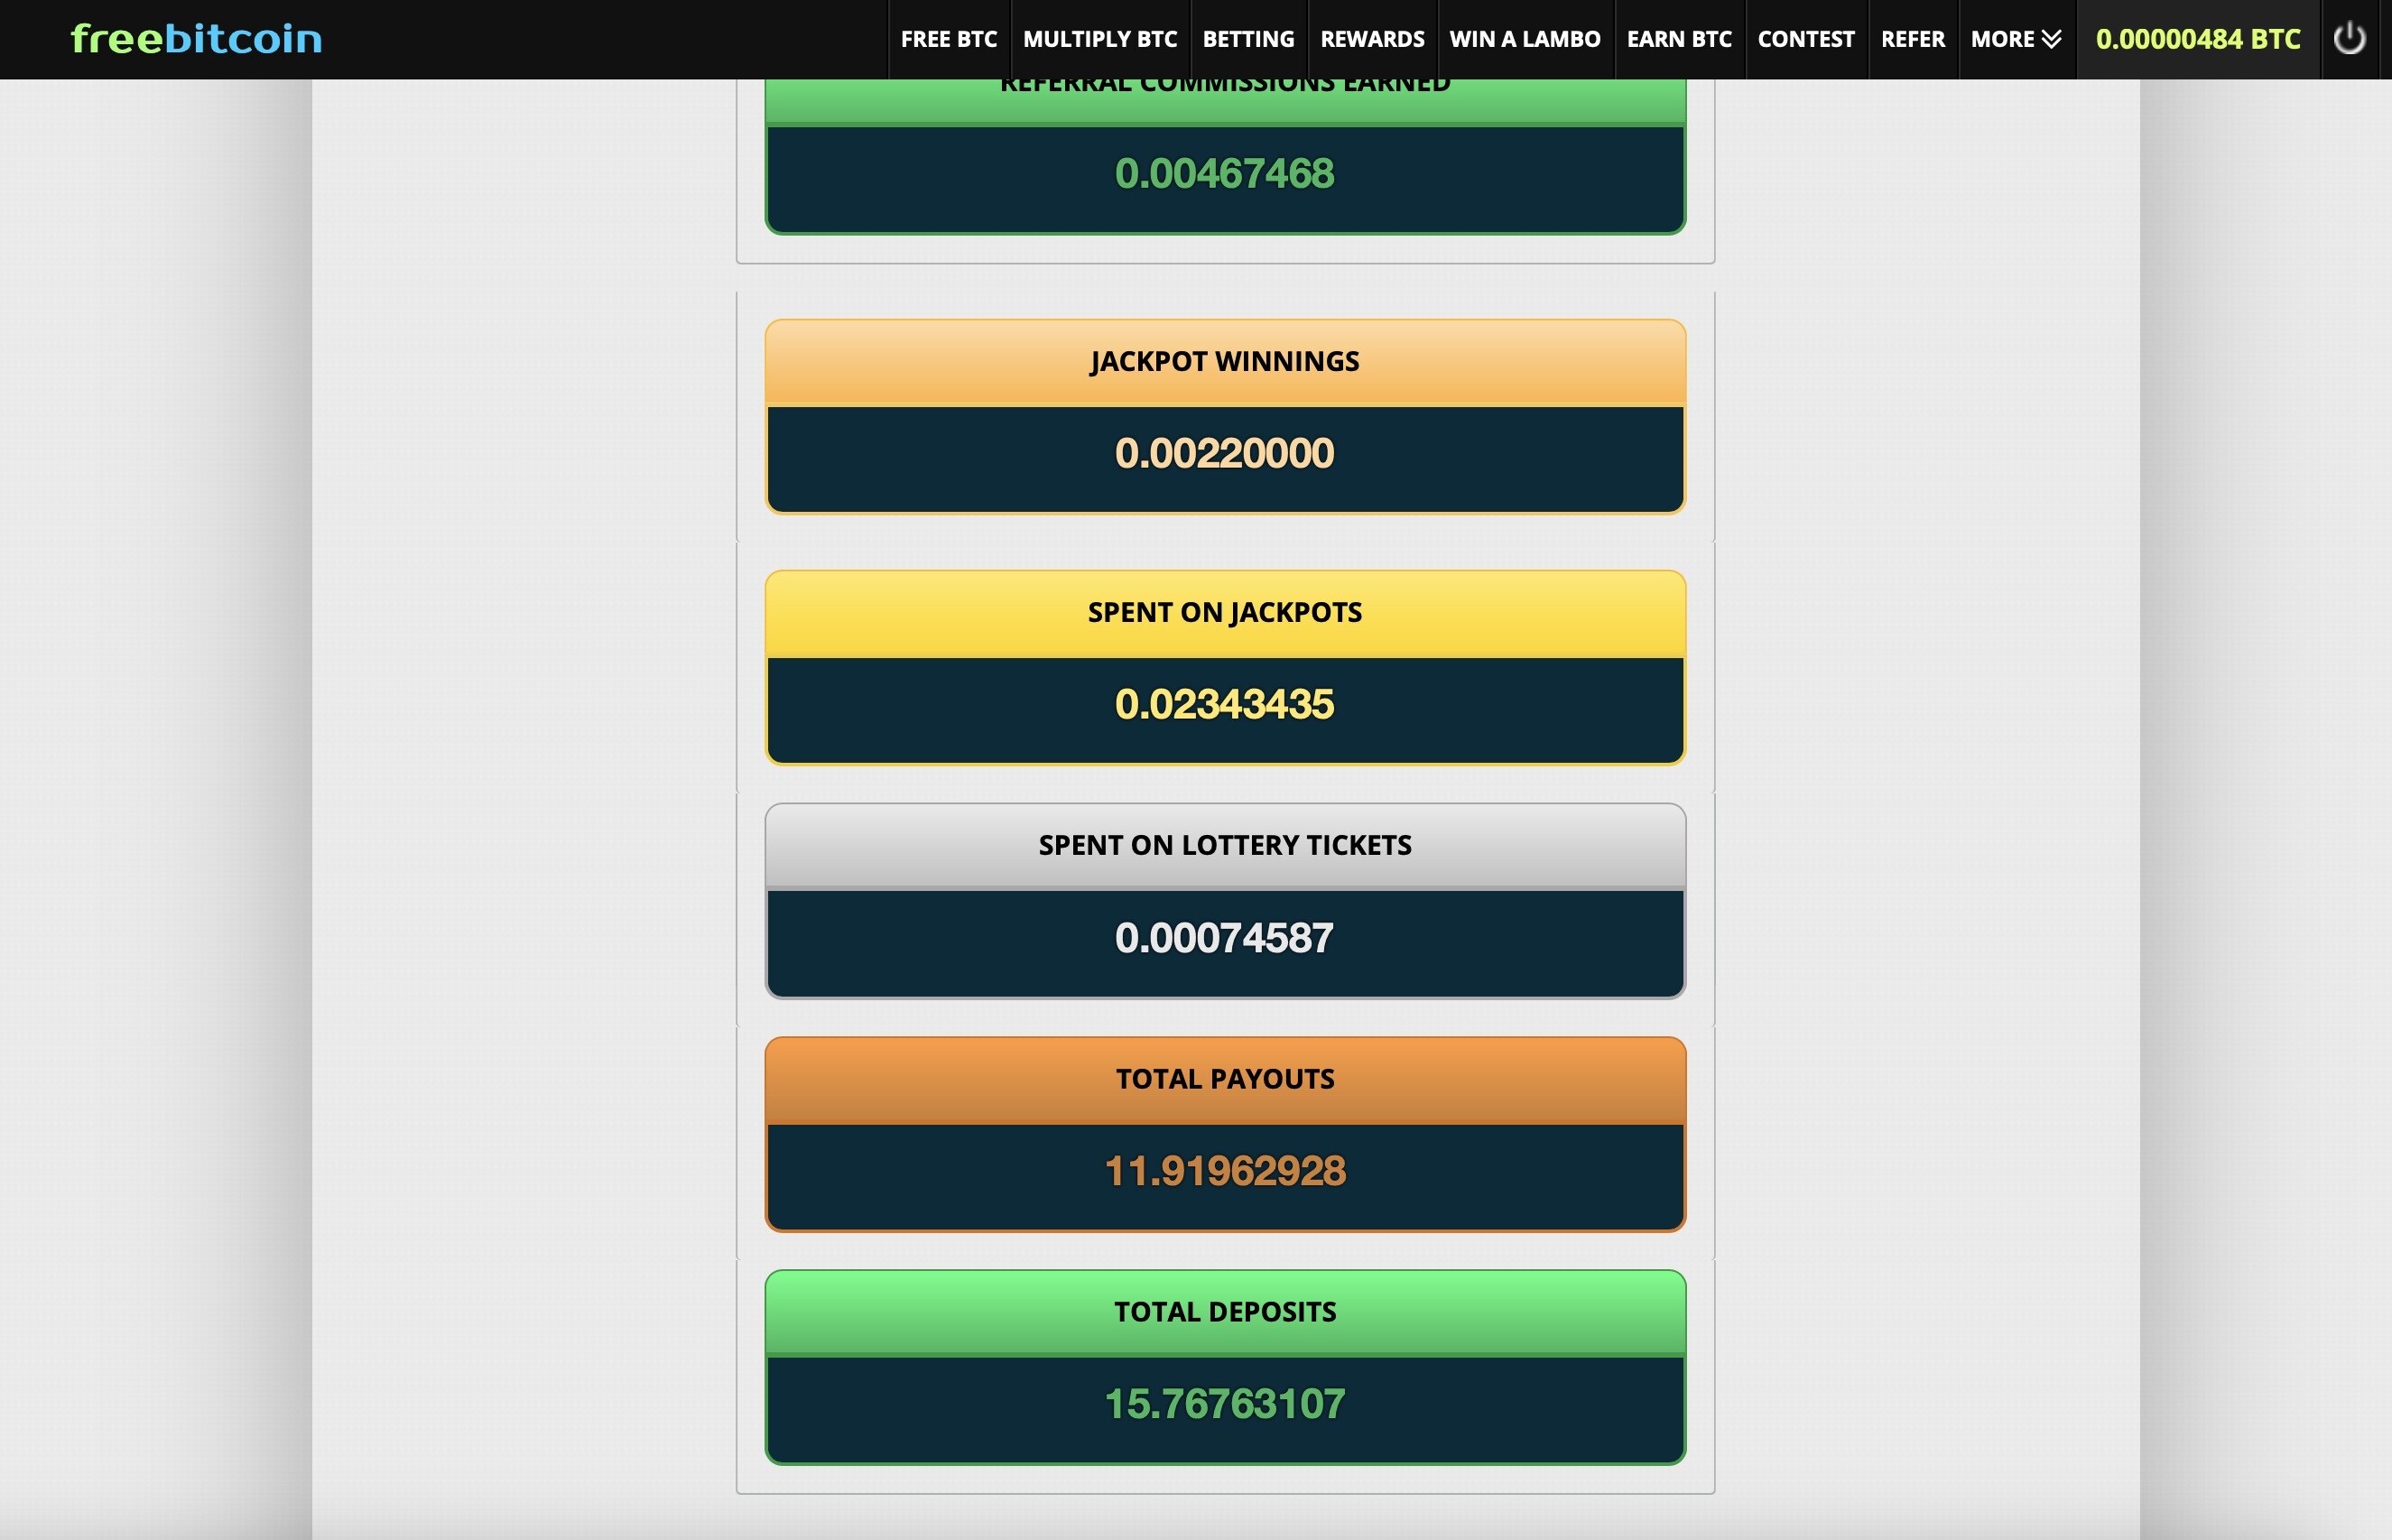Open the CONTEST page
This screenshot has width=2392, height=1540.
click(x=1806, y=39)
